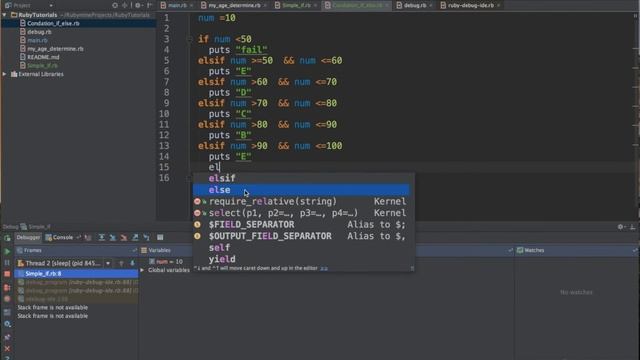Click the Step Over icon
Screen dimensions: 640x360
pyautogui.click(x=101, y=238)
